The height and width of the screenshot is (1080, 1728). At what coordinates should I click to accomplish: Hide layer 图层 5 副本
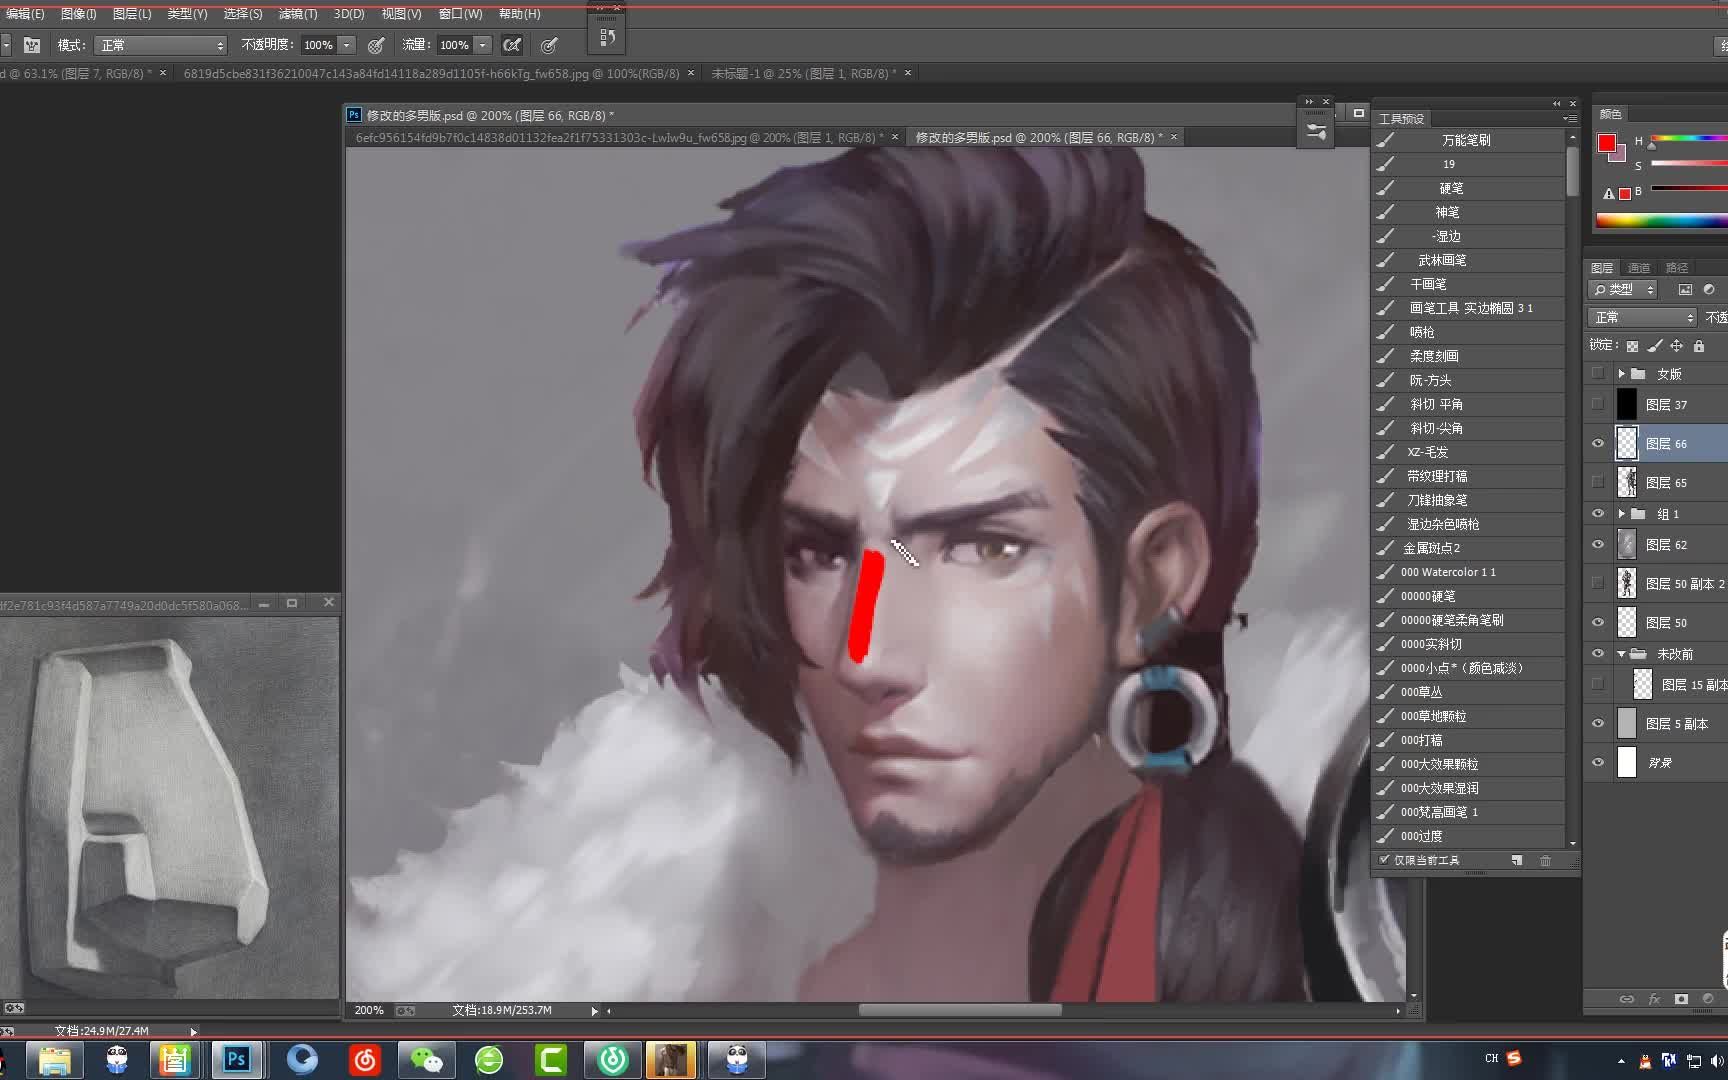1598,723
